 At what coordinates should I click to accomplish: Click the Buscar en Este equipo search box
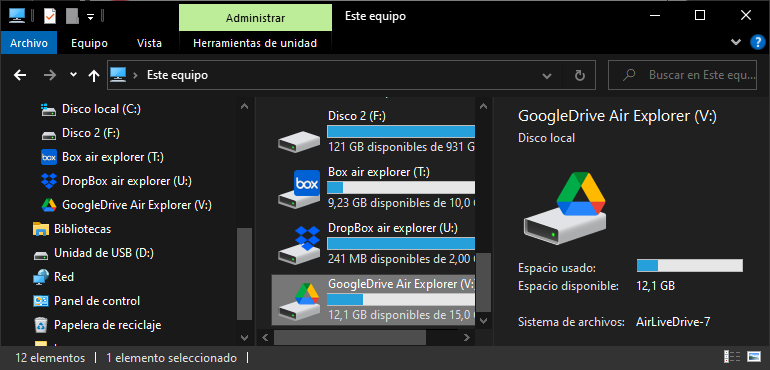coord(682,75)
